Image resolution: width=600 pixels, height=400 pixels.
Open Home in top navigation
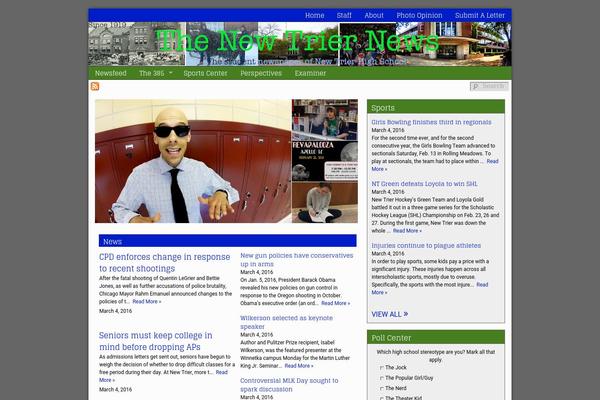click(315, 15)
